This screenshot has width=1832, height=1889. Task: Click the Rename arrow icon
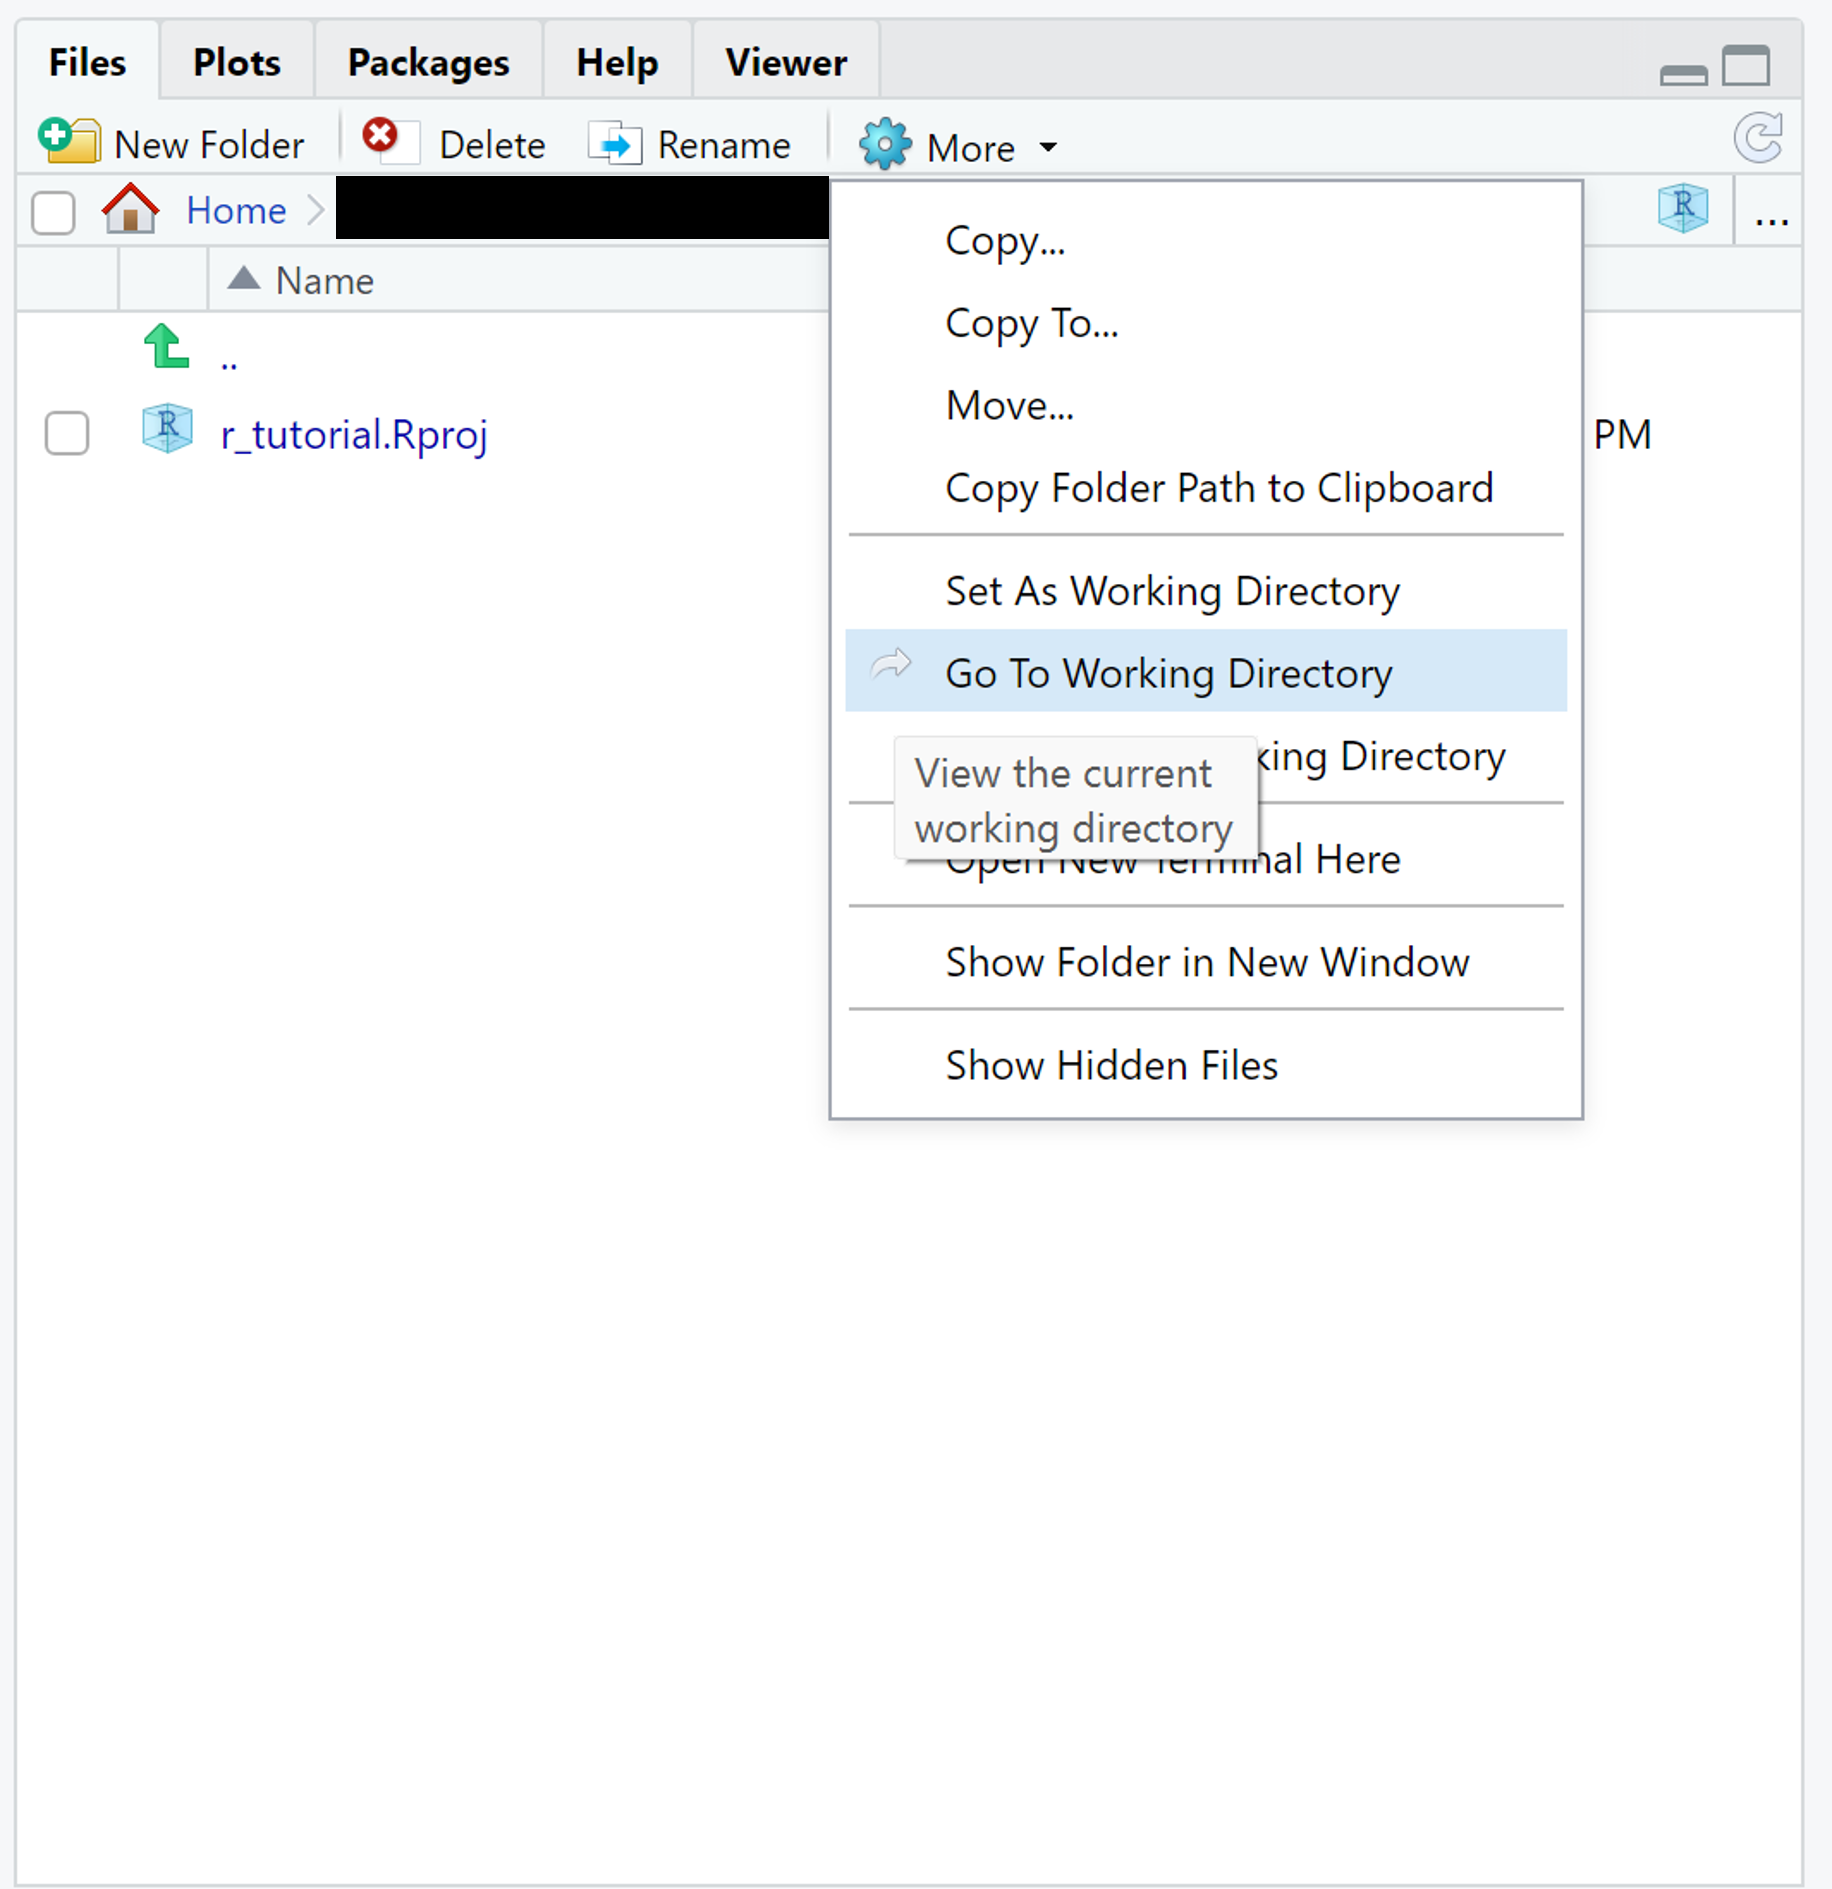click(x=614, y=144)
